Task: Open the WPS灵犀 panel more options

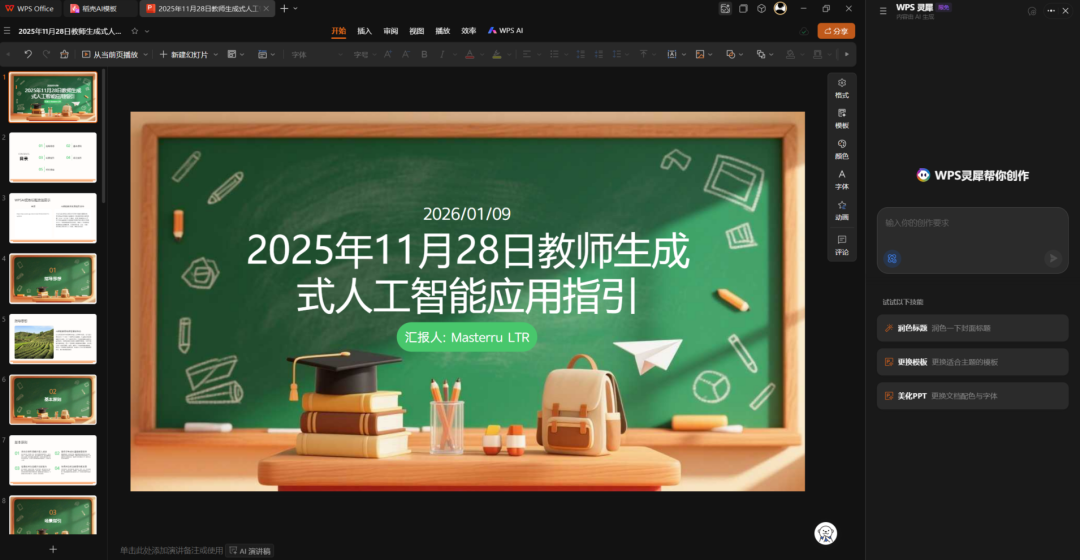Action: (1050, 10)
